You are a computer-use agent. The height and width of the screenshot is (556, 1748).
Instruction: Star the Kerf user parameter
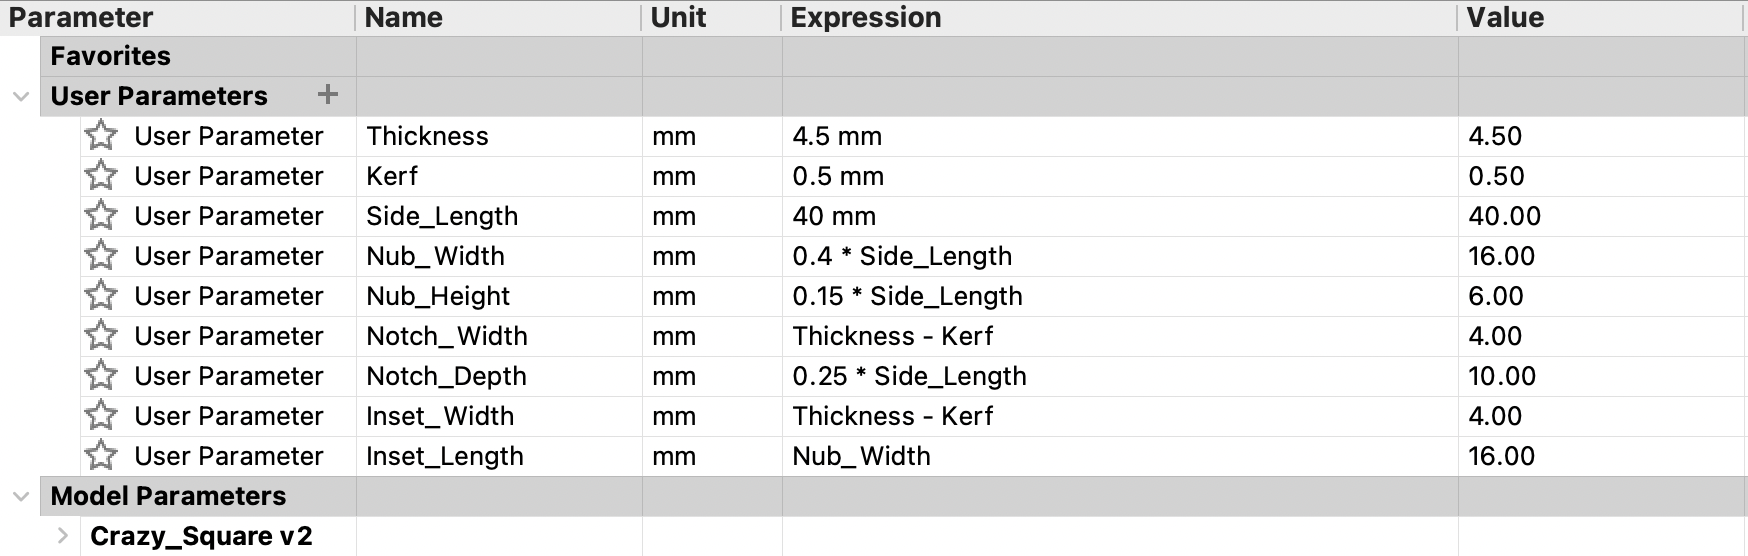[101, 176]
